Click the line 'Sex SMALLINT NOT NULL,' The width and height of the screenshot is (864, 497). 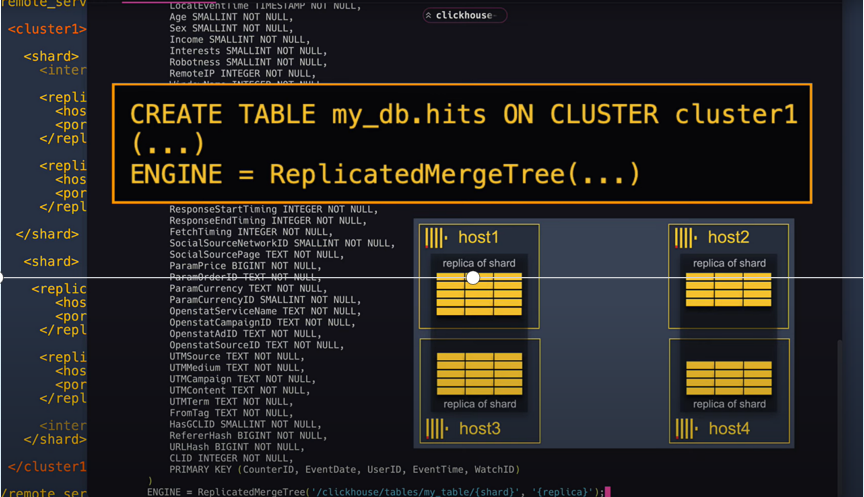pos(231,28)
